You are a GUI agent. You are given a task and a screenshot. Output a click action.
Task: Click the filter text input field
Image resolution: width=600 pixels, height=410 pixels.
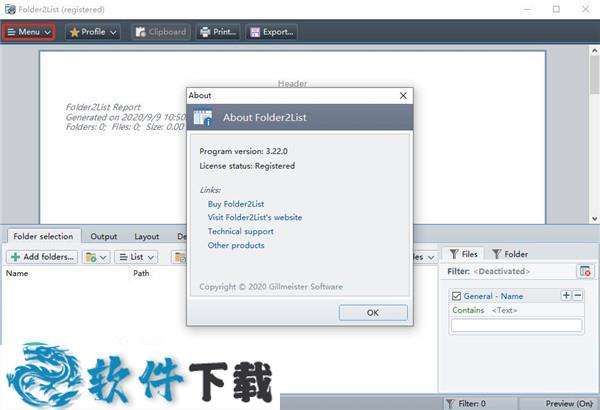[517, 325]
